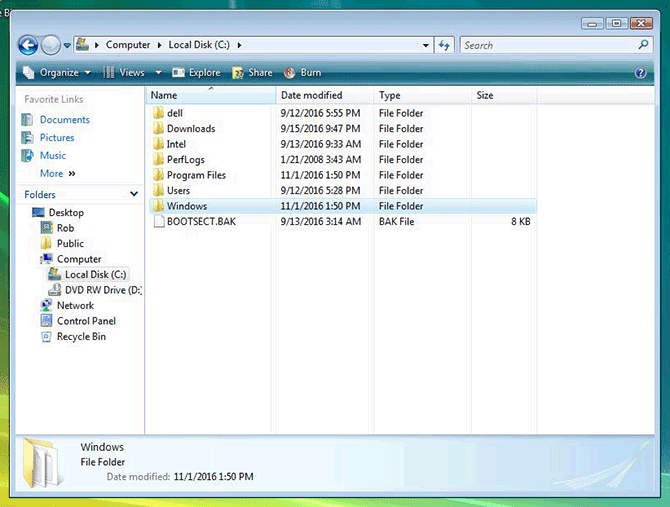Sort by the Type column header

pos(423,95)
